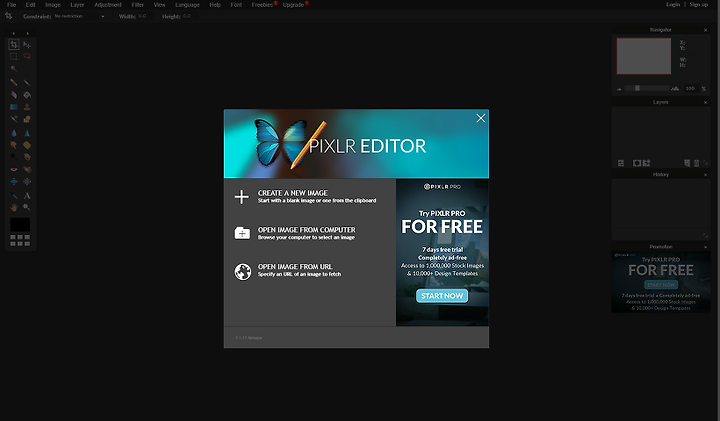Open the File menu
720x421 pixels.
[11, 5]
